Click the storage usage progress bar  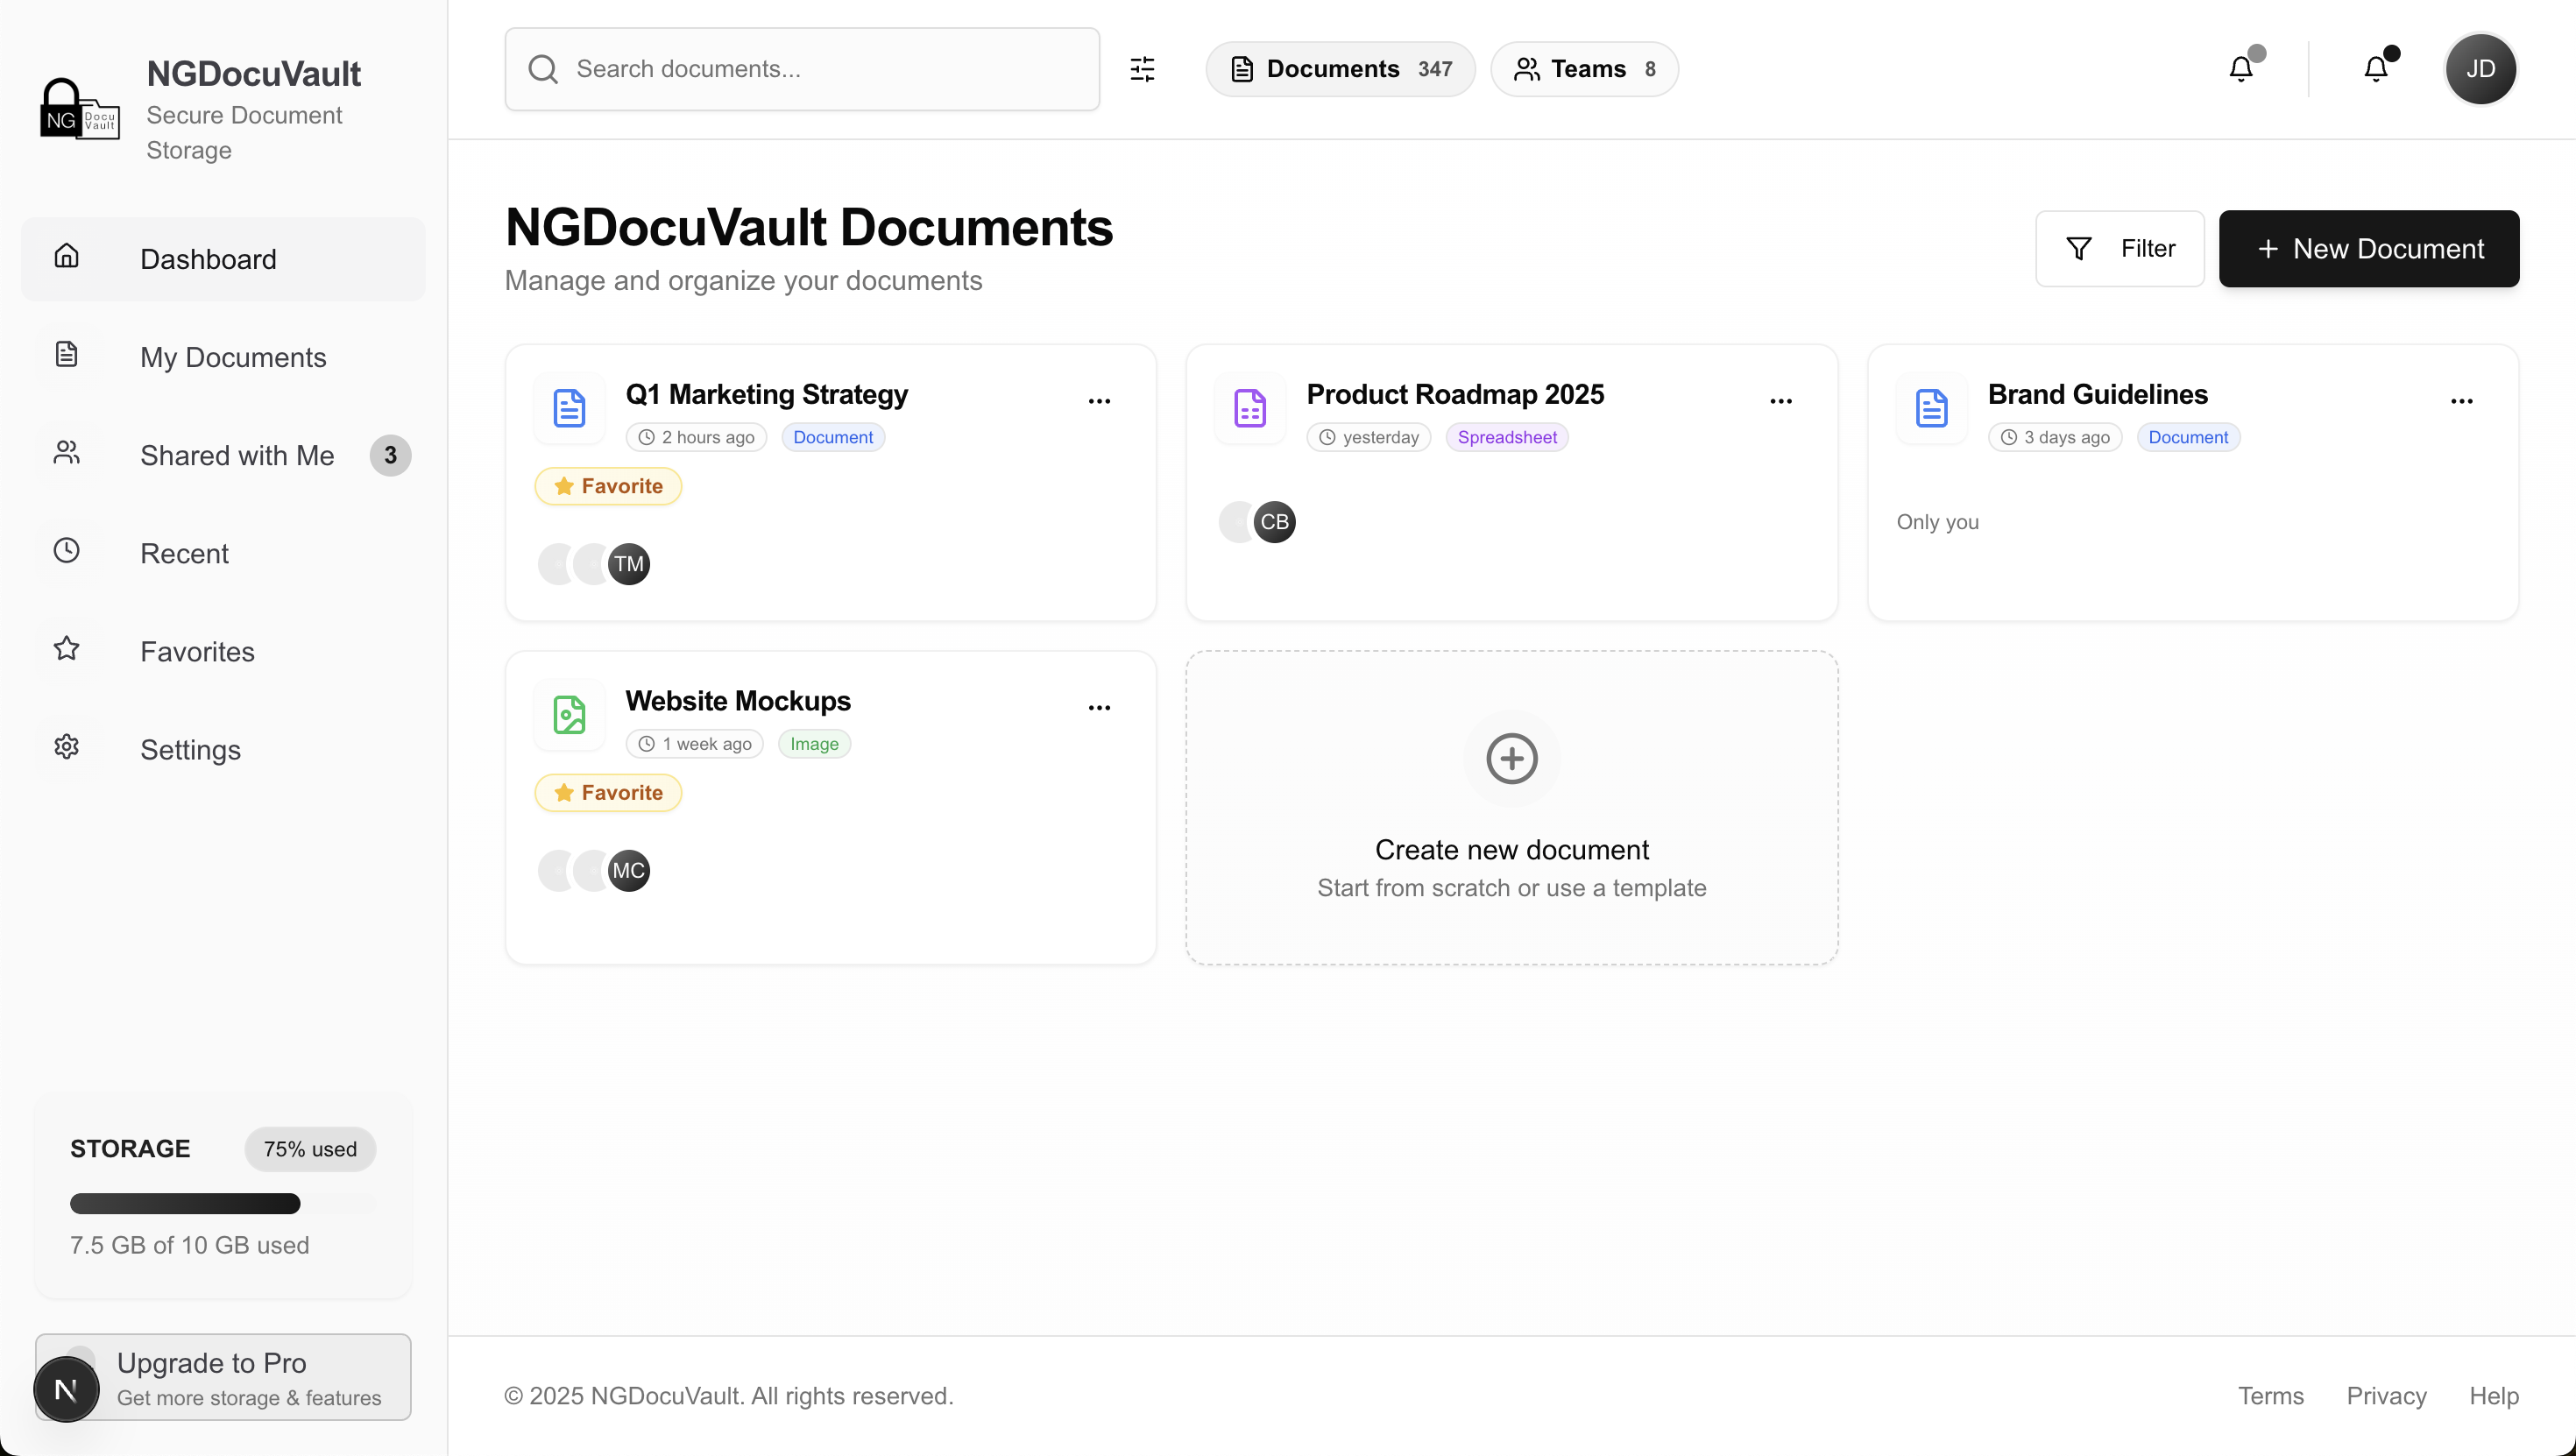(x=222, y=1203)
